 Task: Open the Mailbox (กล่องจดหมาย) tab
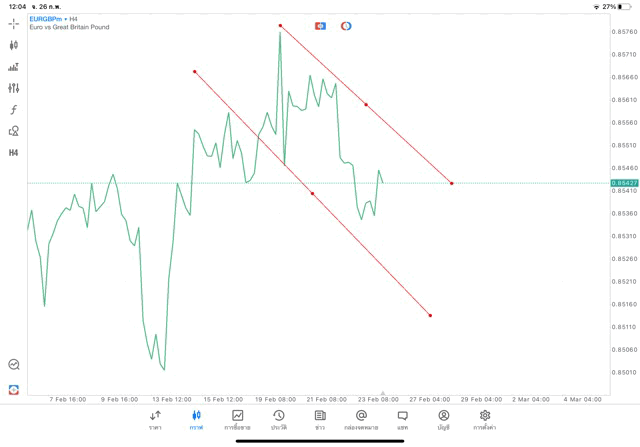361,420
